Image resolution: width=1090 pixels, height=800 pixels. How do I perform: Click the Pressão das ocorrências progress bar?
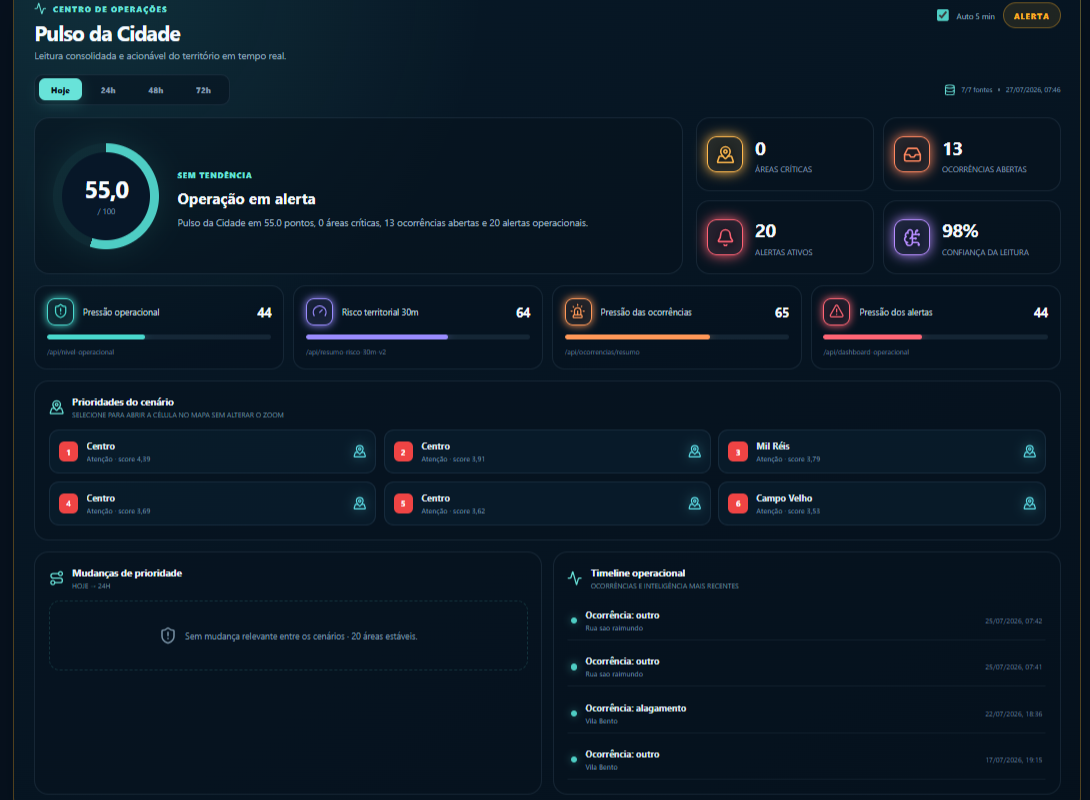(x=677, y=337)
